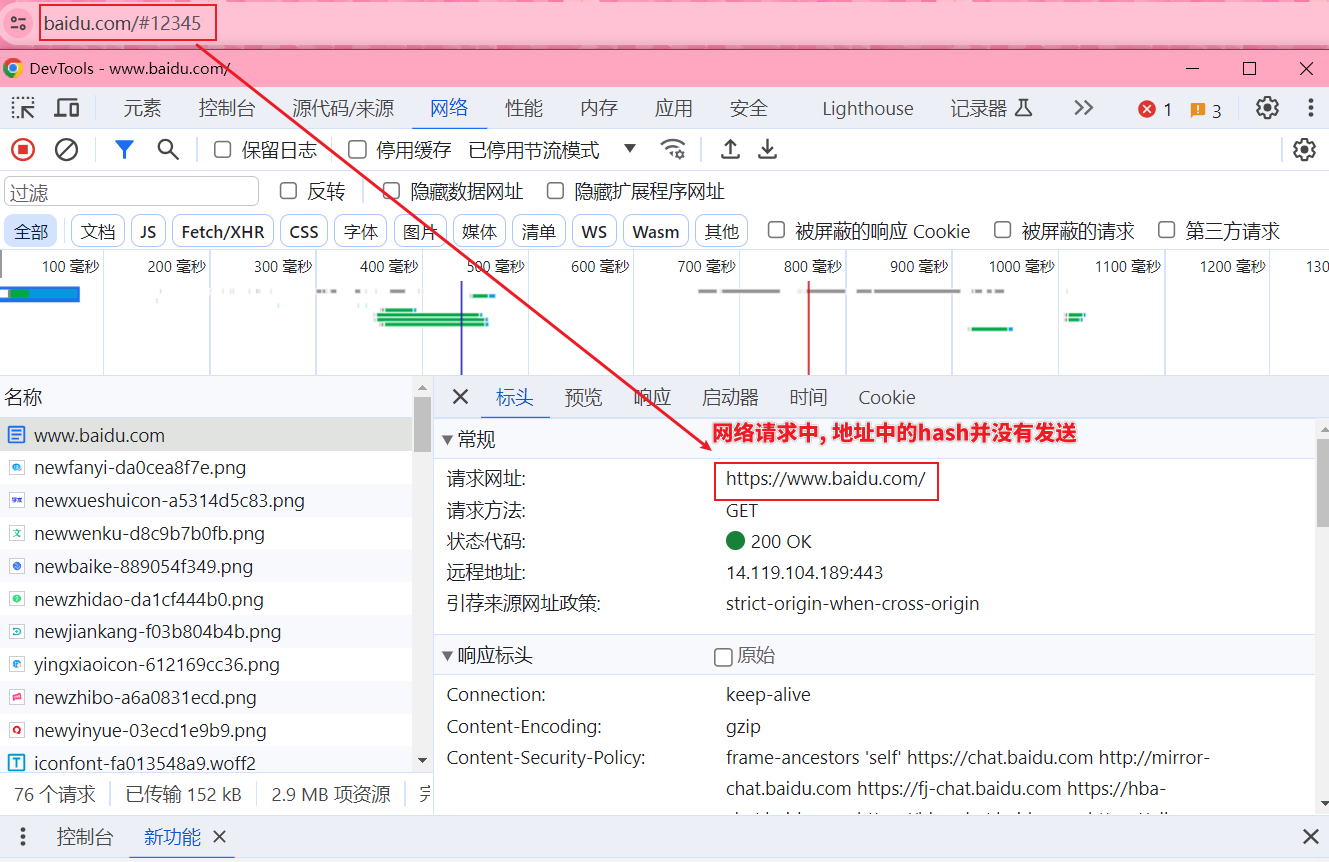Activate the inspect element picker icon
The image size is (1329, 862).
[x=23, y=108]
